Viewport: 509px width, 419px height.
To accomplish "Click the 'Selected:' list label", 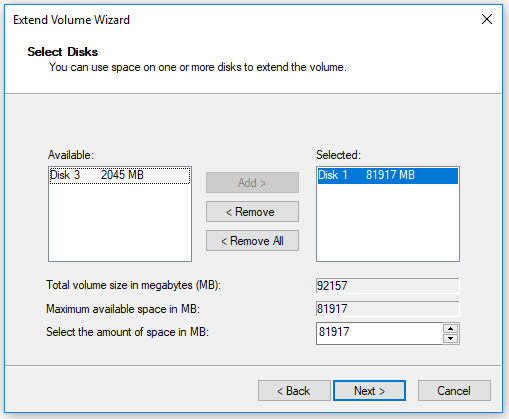I will 338,155.
